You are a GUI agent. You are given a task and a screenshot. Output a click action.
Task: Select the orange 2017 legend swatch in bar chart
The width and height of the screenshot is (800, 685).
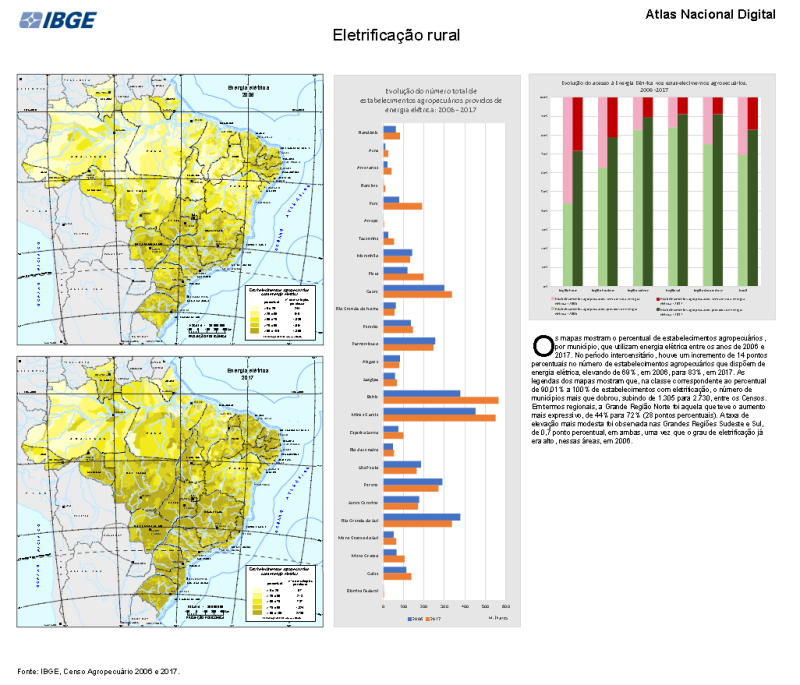pos(426,620)
